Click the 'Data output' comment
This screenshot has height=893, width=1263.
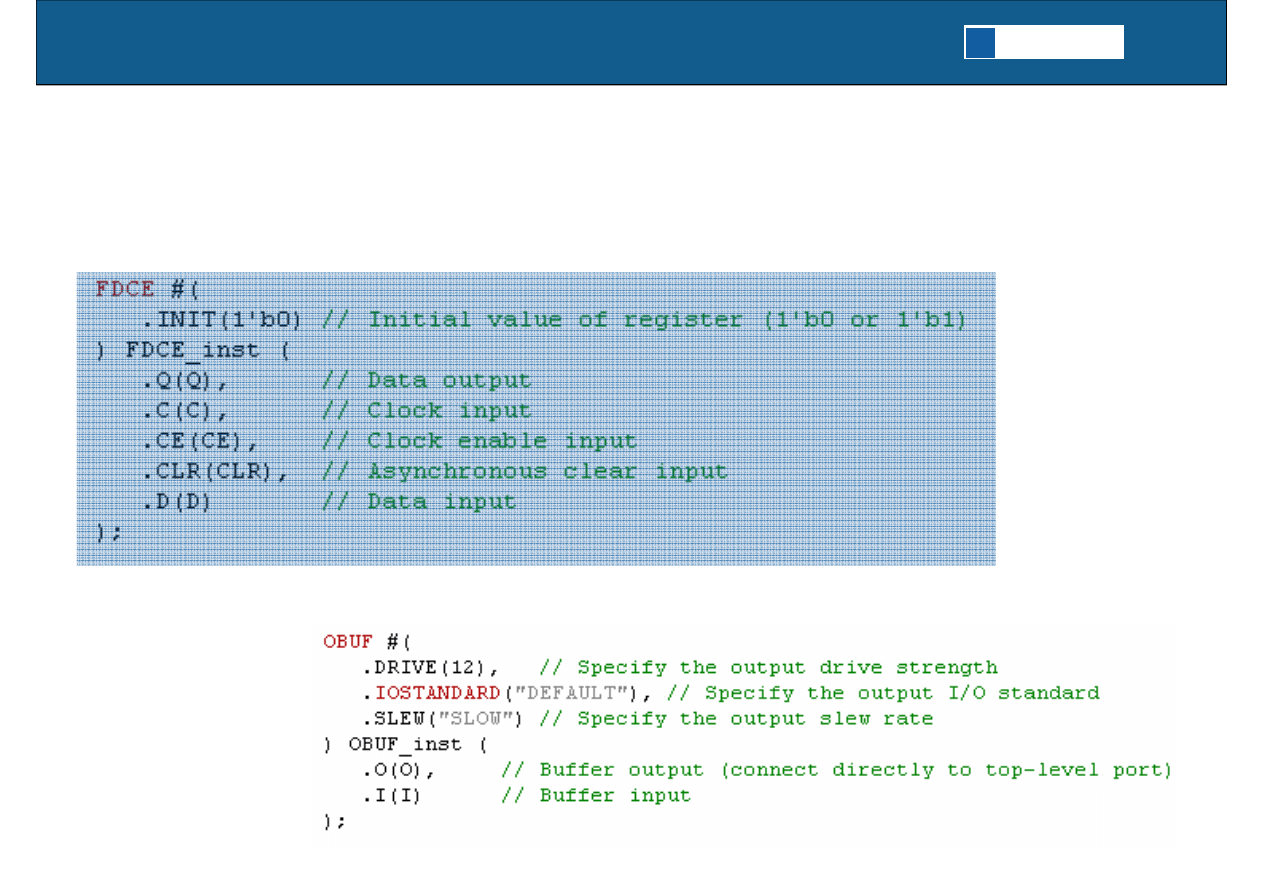(448, 380)
